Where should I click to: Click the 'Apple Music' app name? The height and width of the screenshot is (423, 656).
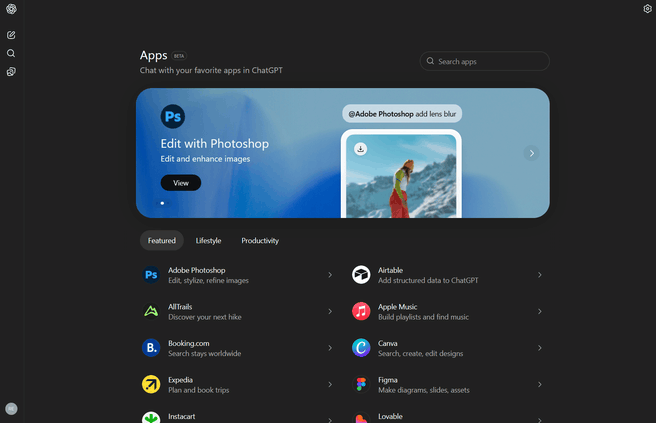pos(397,307)
